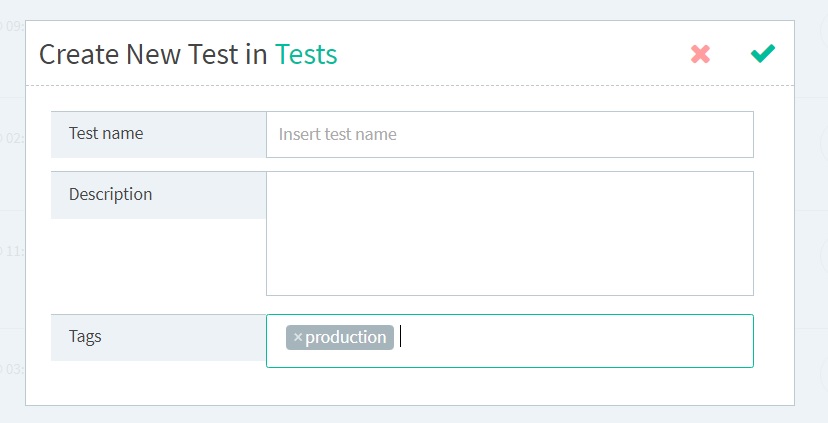
Task: Cancel the dialog with the red X
Action: [700, 54]
